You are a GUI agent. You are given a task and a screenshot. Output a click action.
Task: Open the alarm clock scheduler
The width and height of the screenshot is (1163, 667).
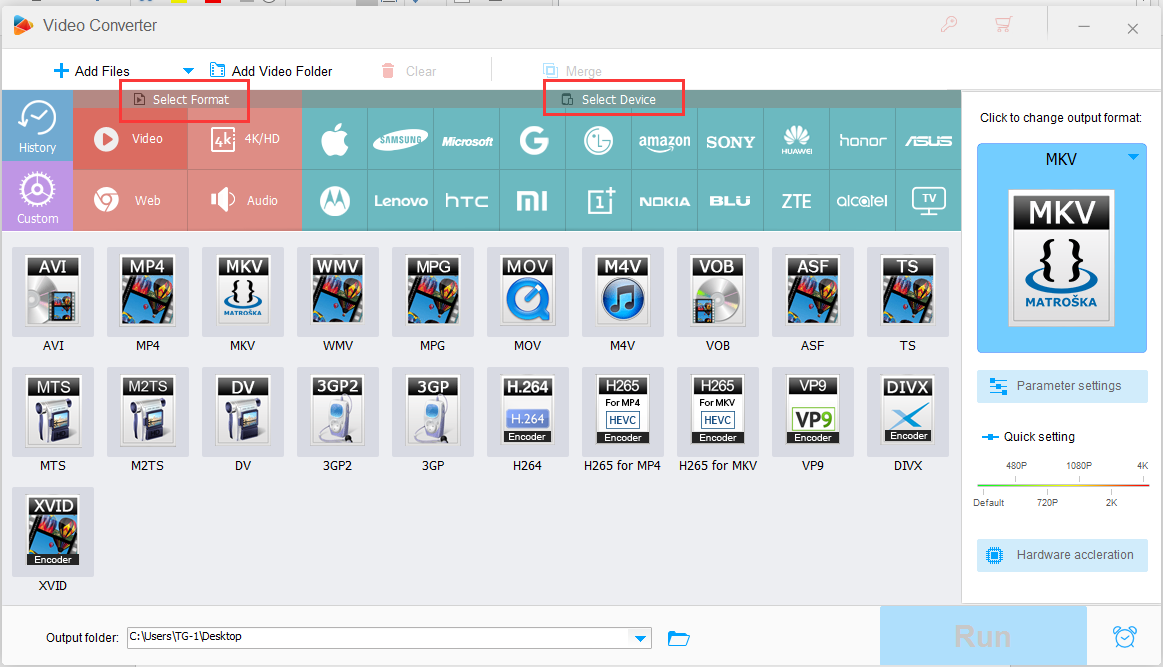(x=1124, y=637)
